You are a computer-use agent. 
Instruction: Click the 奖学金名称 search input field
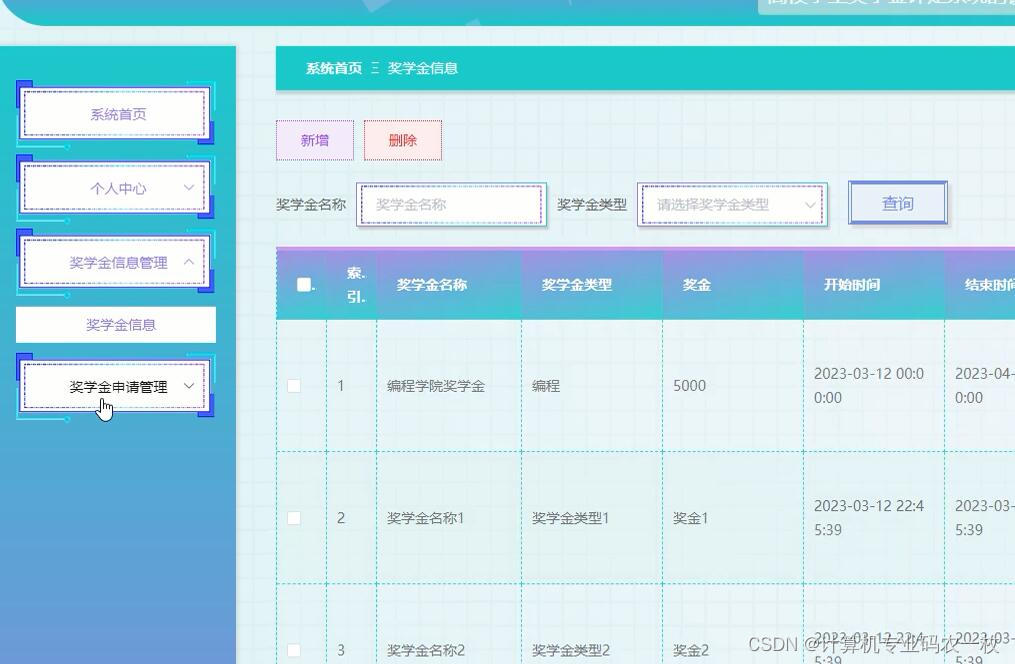451,203
